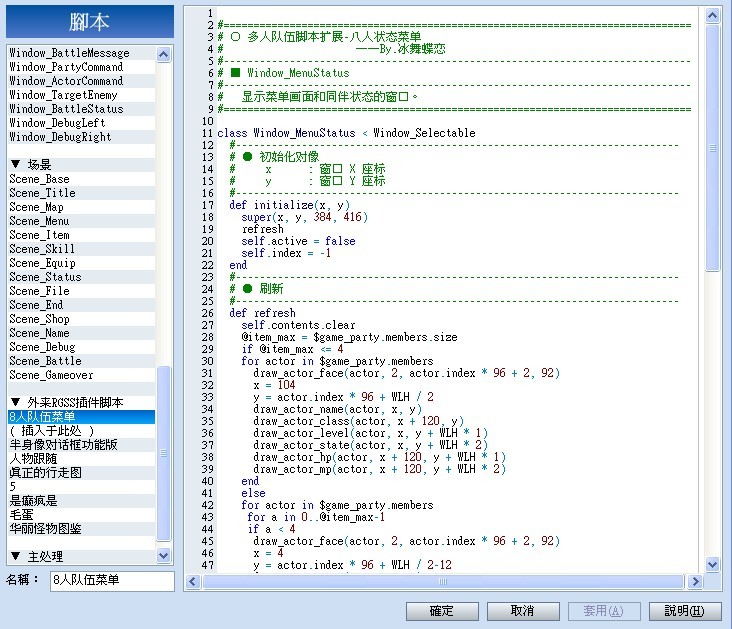The image size is (732, 629).
Task: Click line 43 for a in 0..@item_max-1
Action: [x=316, y=517]
